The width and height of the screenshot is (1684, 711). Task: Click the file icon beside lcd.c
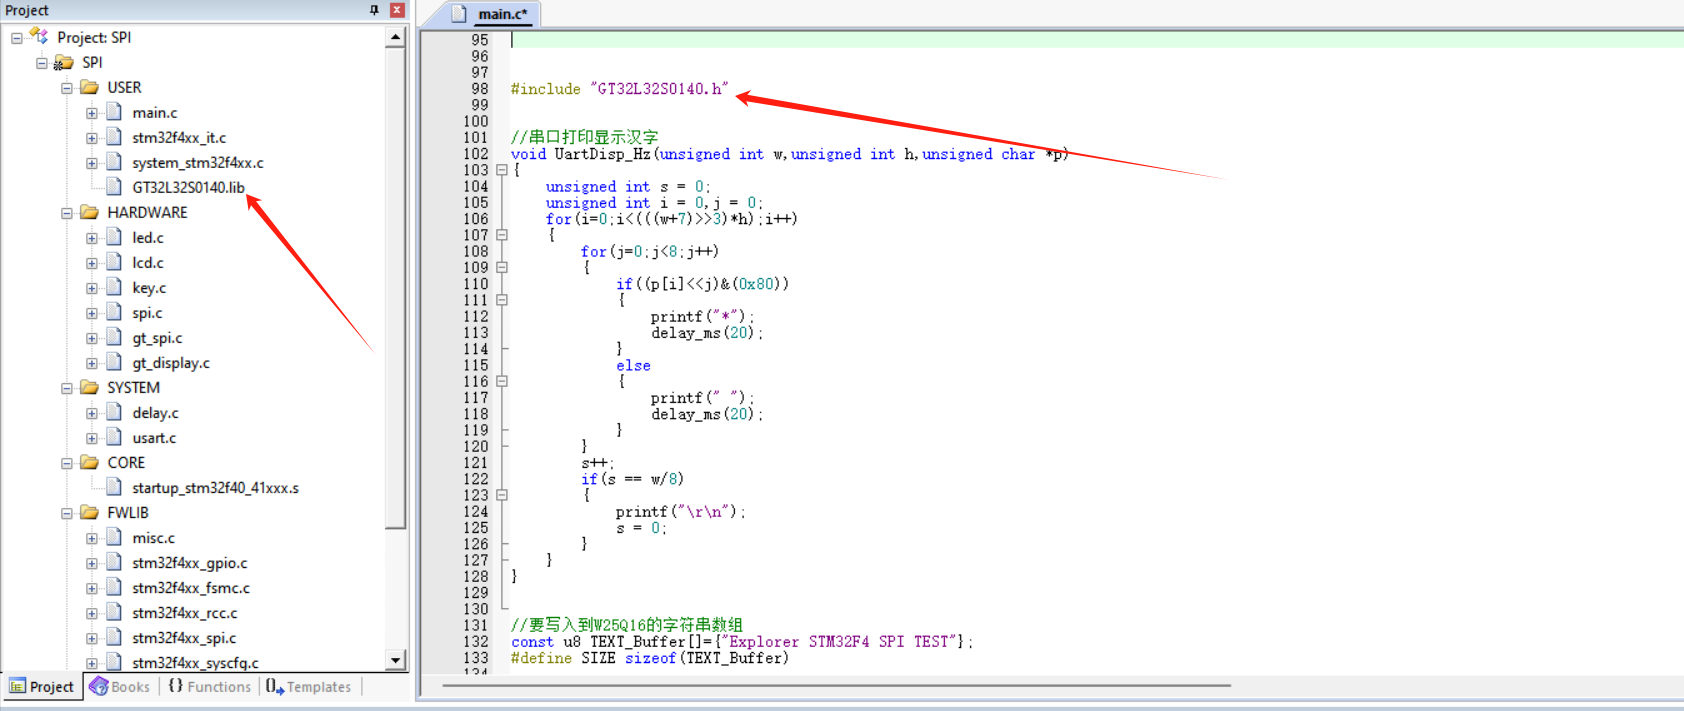tap(114, 262)
